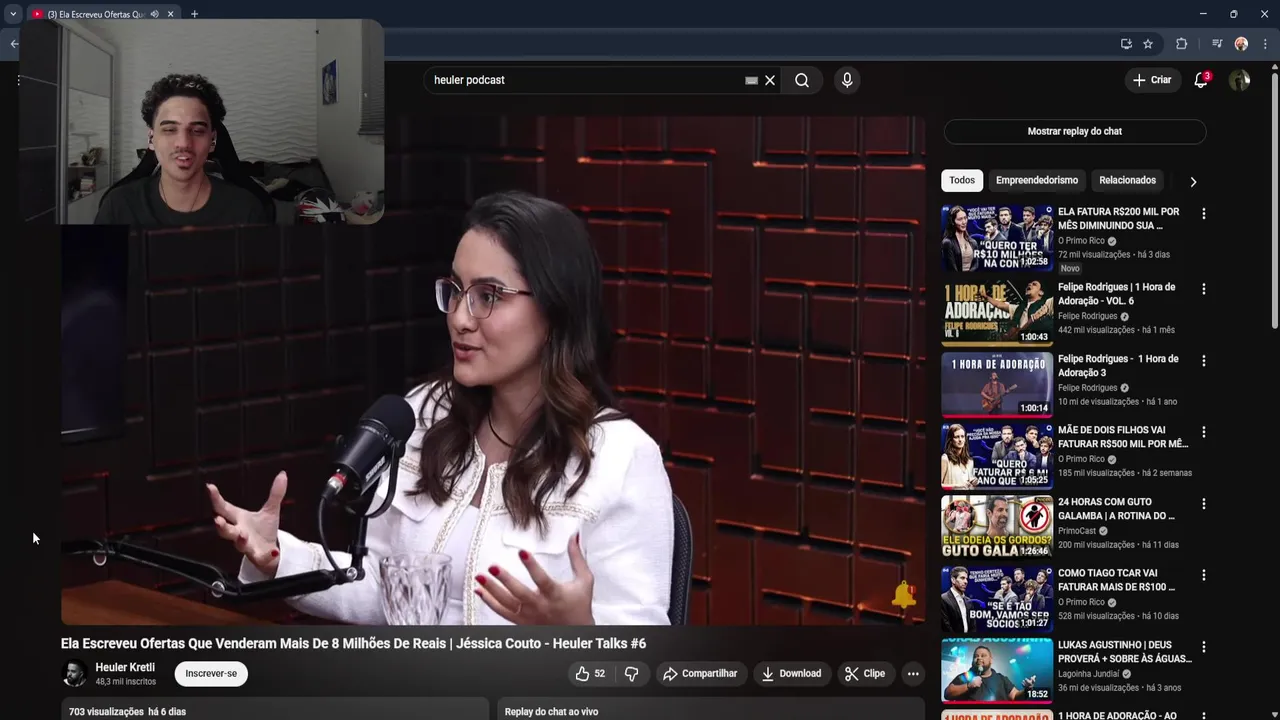Open the Heuler Kretli channel avatar
Image resolution: width=1280 pixels, height=720 pixels.
coord(74,674)
